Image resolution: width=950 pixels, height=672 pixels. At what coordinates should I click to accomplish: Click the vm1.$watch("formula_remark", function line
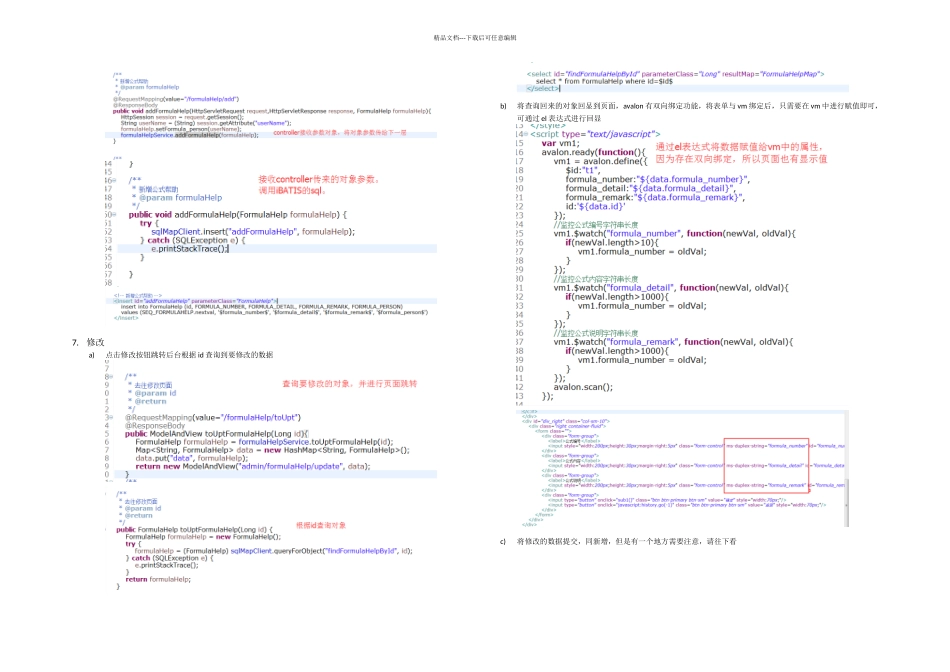click(673, 342)
